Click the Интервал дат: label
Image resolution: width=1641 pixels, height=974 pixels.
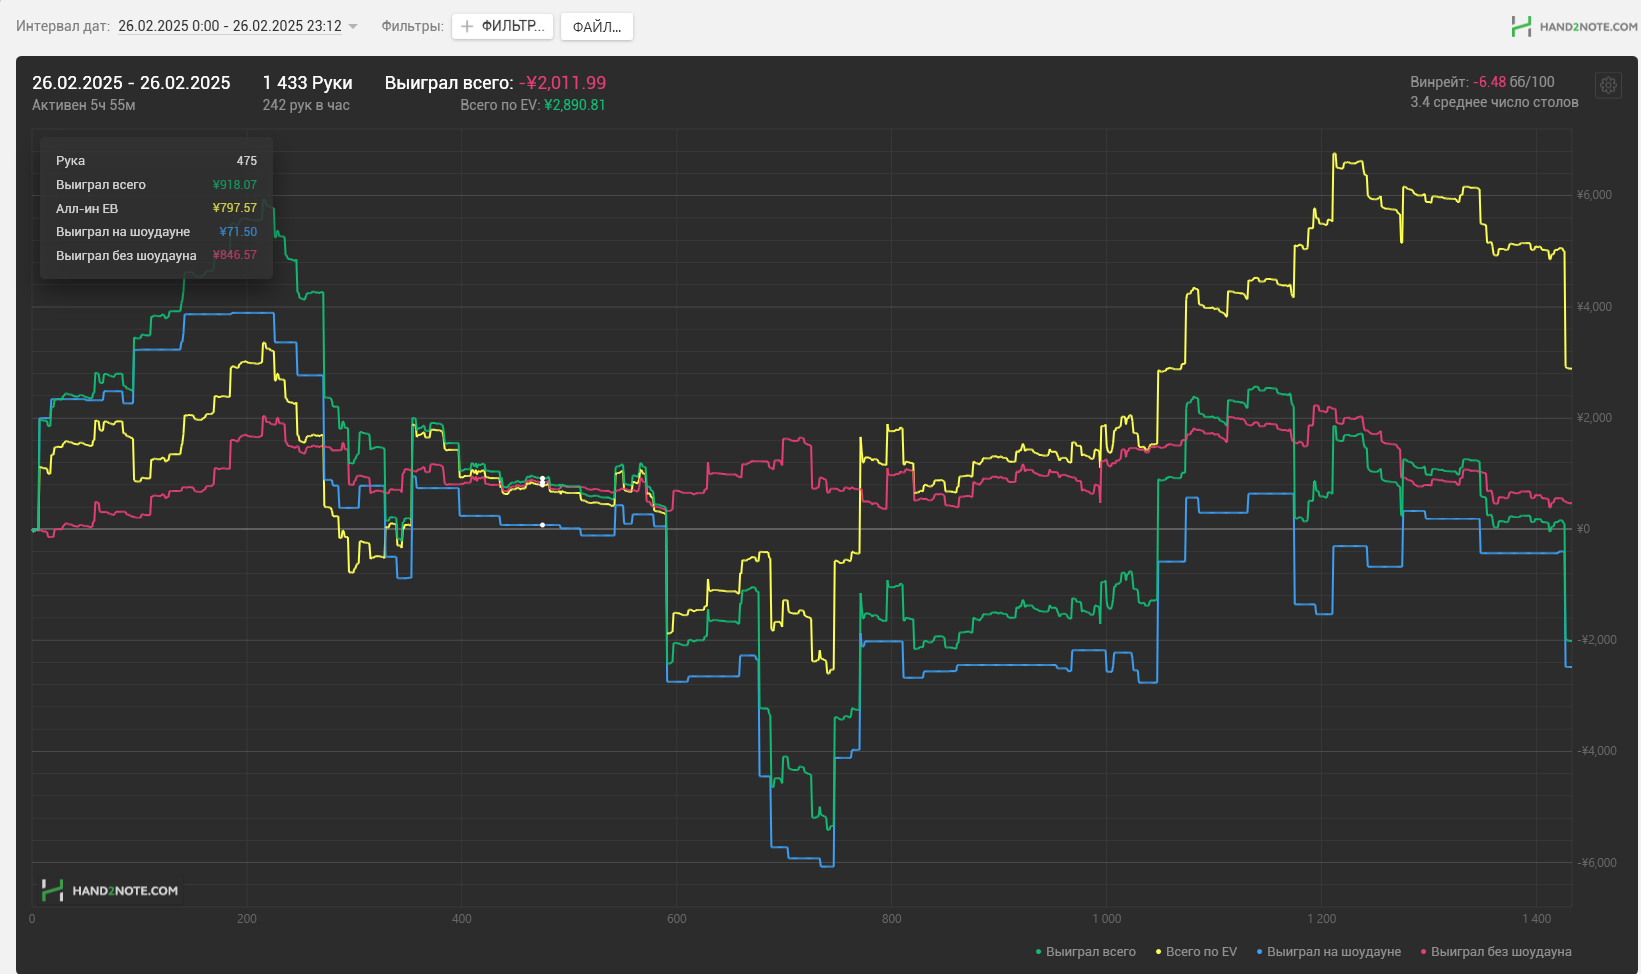(63, 26)
